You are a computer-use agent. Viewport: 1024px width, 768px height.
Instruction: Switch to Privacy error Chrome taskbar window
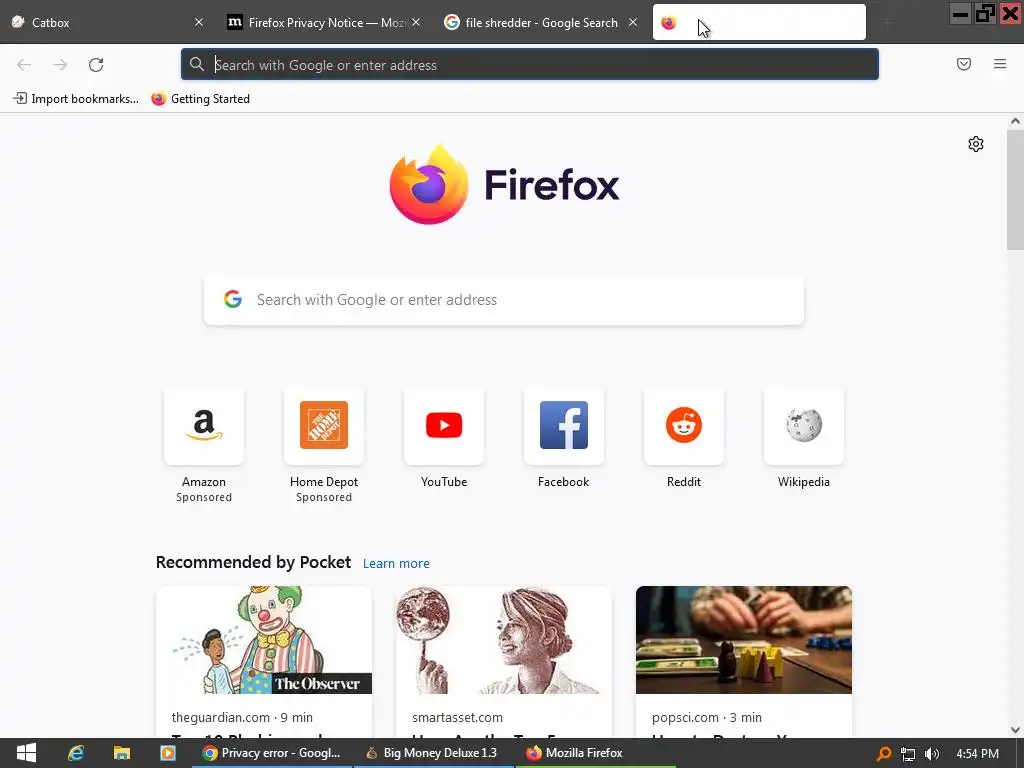272,753
